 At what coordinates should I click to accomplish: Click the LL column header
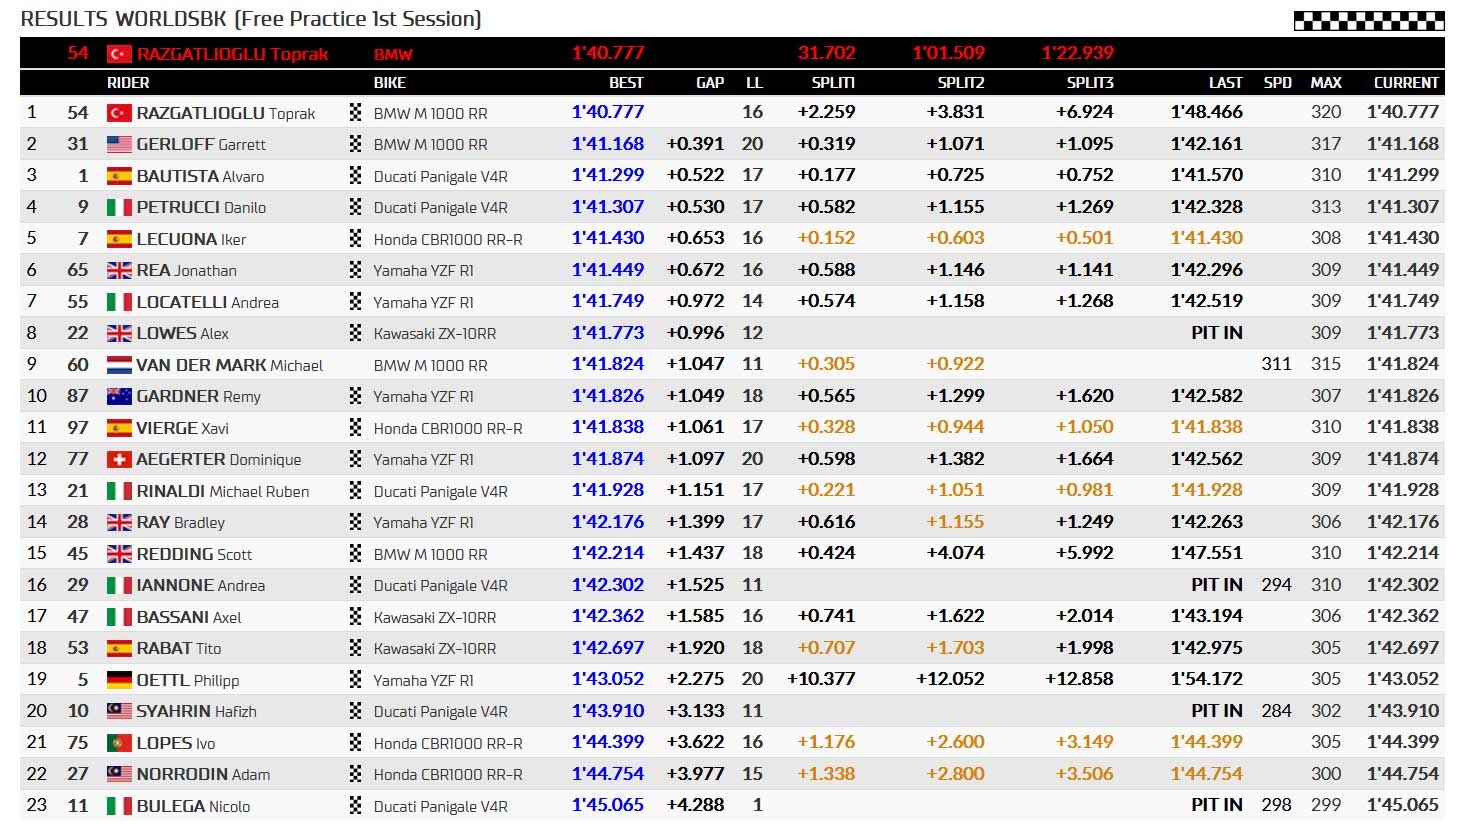[x=754, y=83]
